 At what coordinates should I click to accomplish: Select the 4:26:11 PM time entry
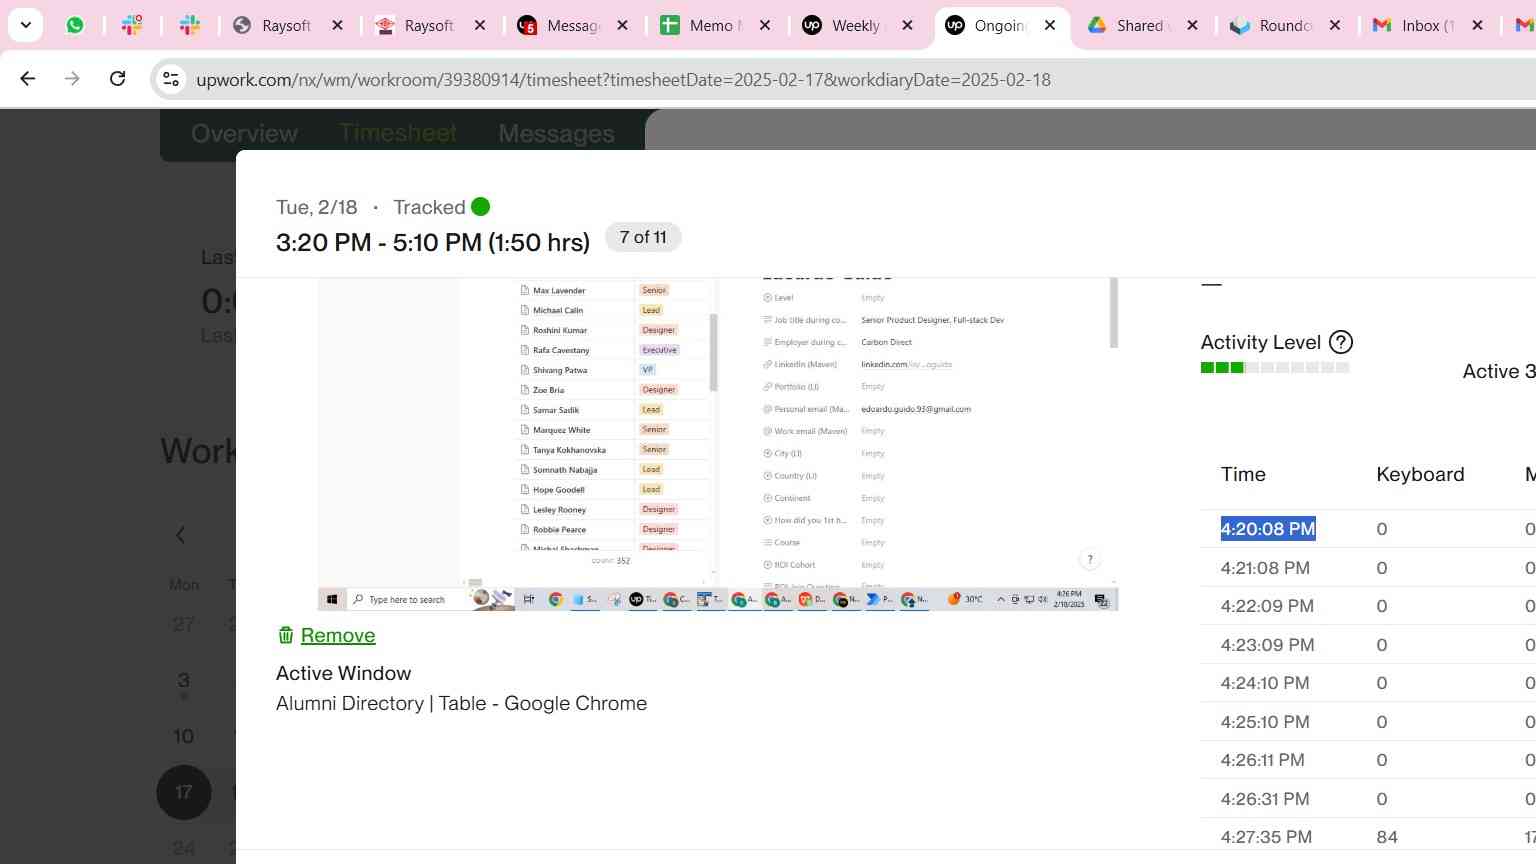[x=1262, y=760]
